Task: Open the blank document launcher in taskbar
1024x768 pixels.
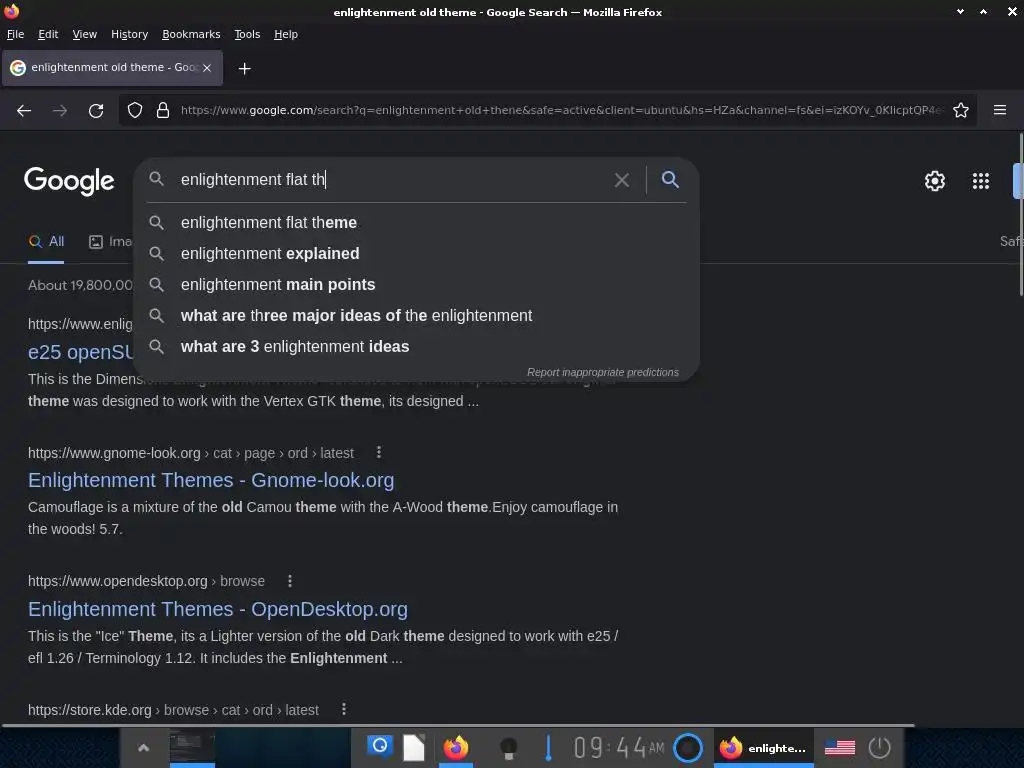Action: click(414, 748)
